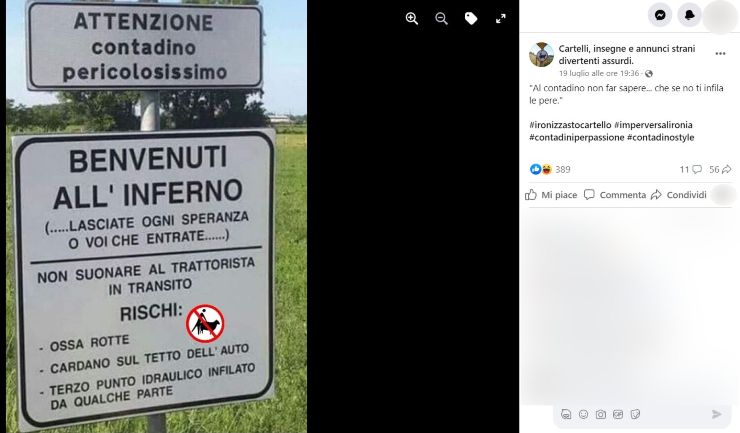Insert emoji in comment box
This screenshot has width=740, height=433.
583,414
